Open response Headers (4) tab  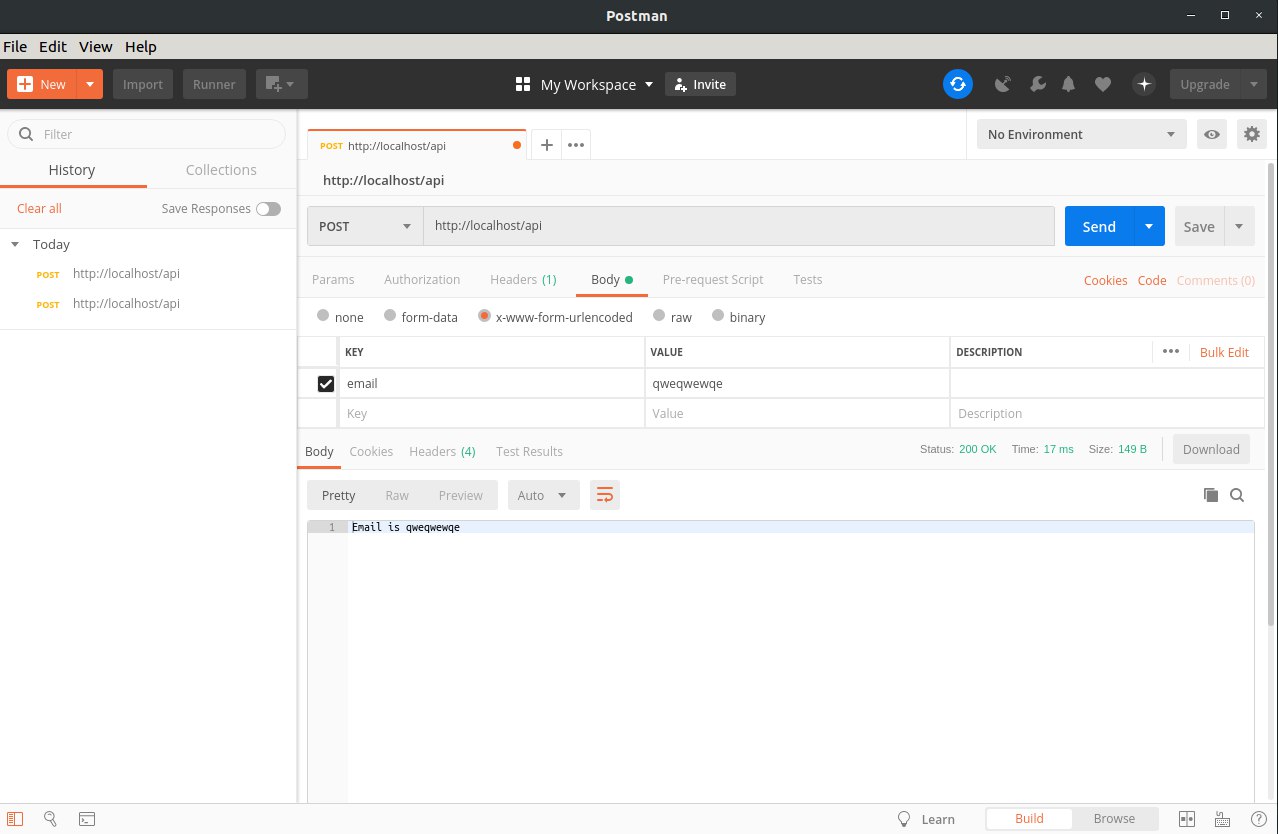(442, 451)
